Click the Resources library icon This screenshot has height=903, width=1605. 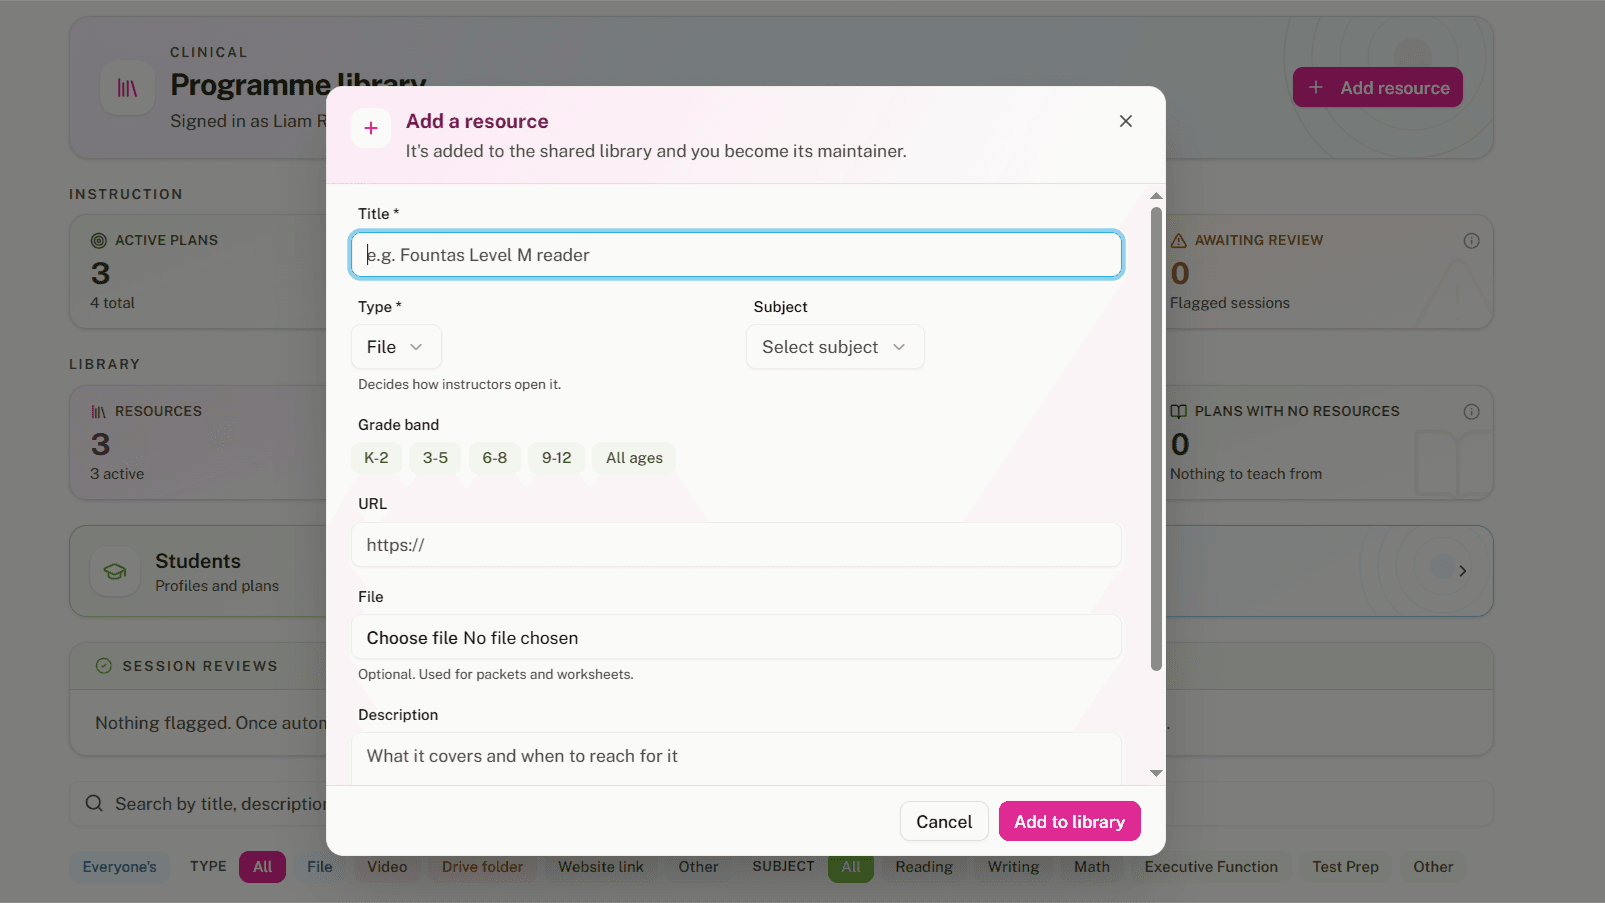click(99, 412)
